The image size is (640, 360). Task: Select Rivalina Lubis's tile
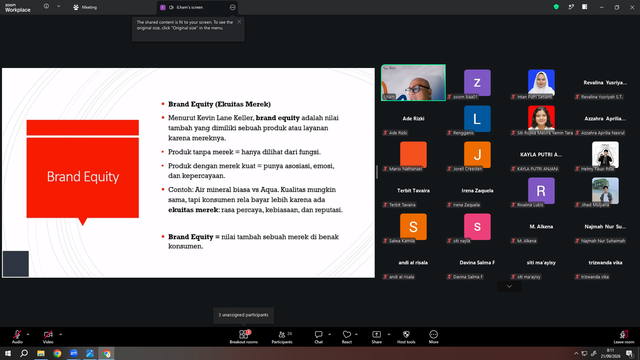click(541, 190)
